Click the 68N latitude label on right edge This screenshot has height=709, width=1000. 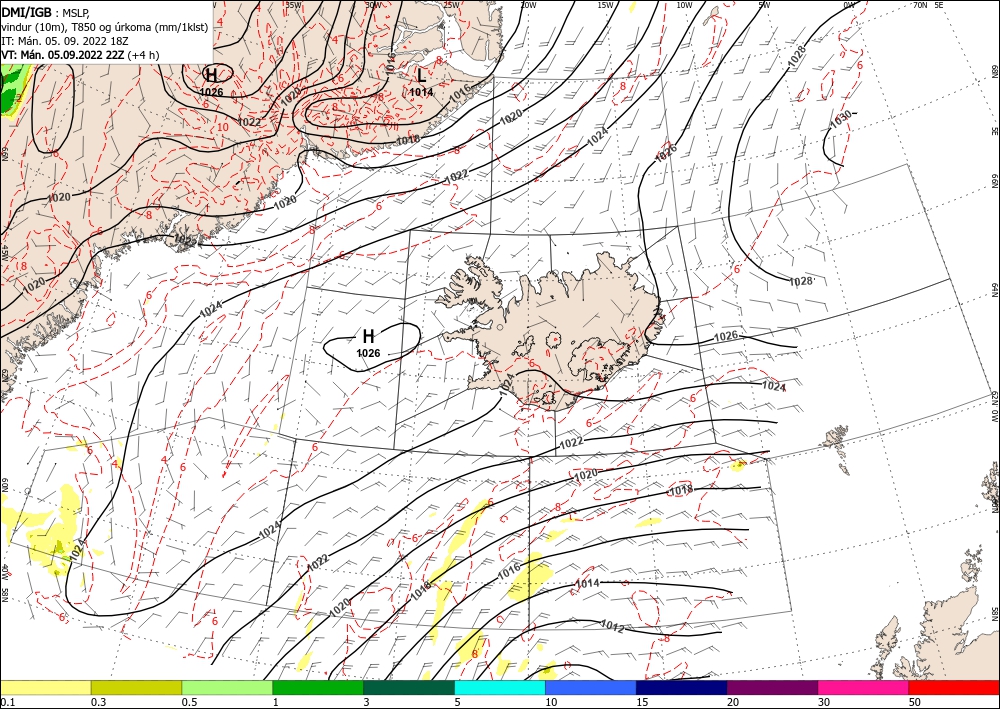994,70
